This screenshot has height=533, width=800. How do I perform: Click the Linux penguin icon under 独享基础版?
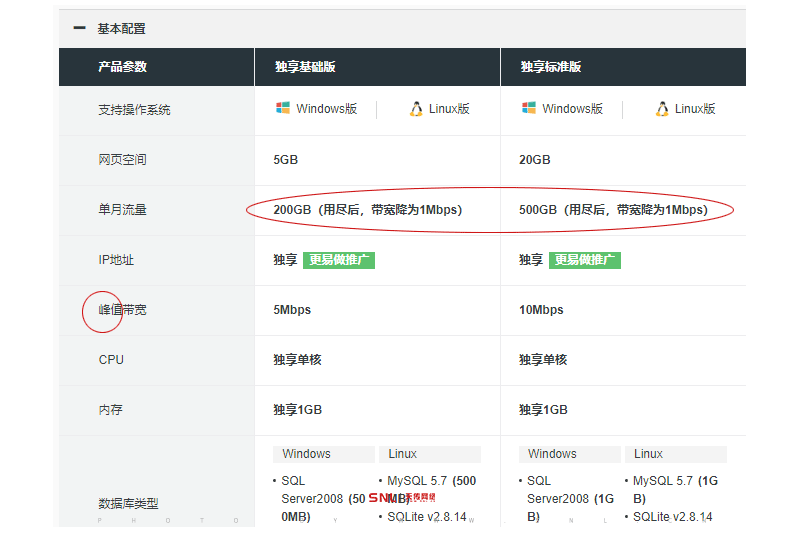(x=416, y=109)
